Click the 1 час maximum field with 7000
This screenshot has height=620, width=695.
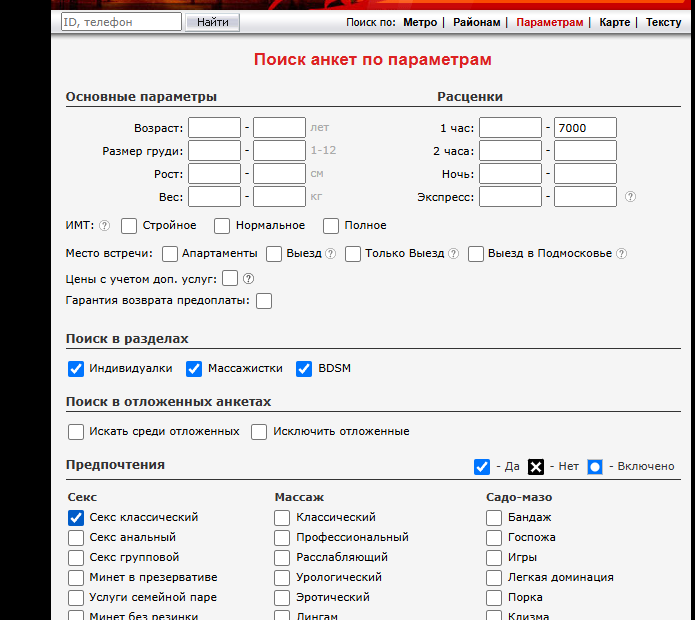pyautogui.click(x=585, y=128)
